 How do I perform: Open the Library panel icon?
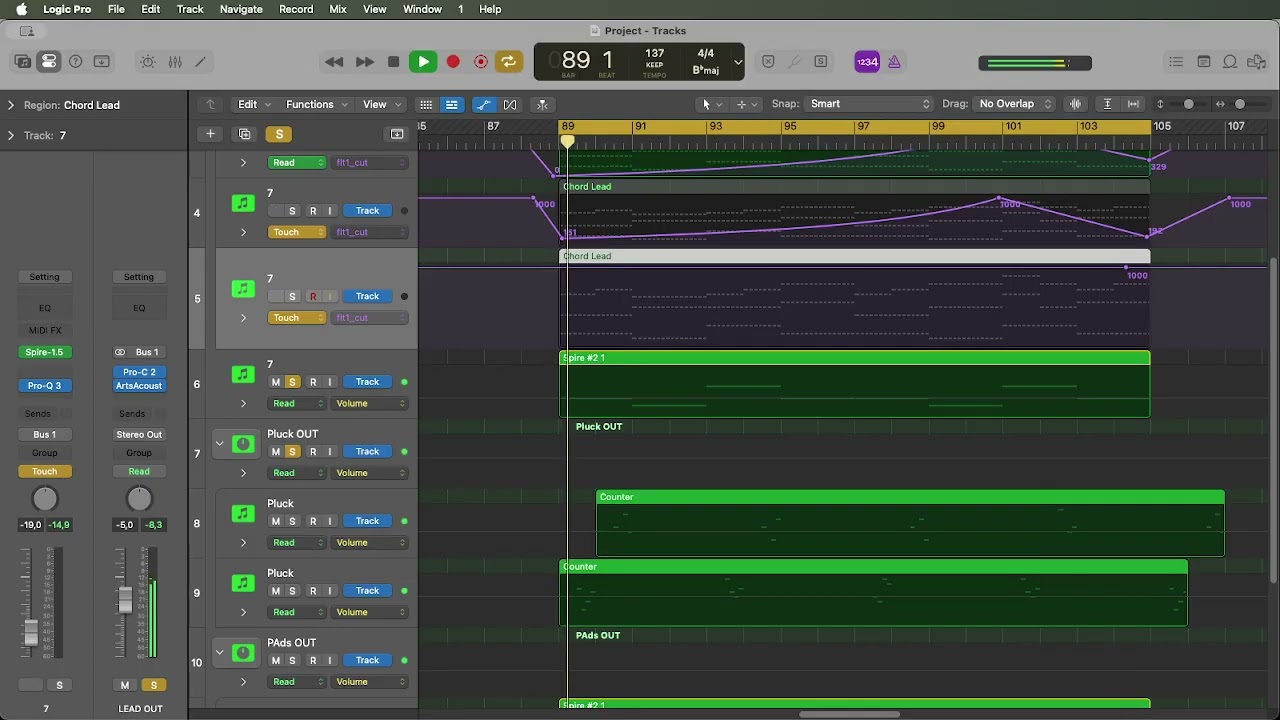coord(22,62)
